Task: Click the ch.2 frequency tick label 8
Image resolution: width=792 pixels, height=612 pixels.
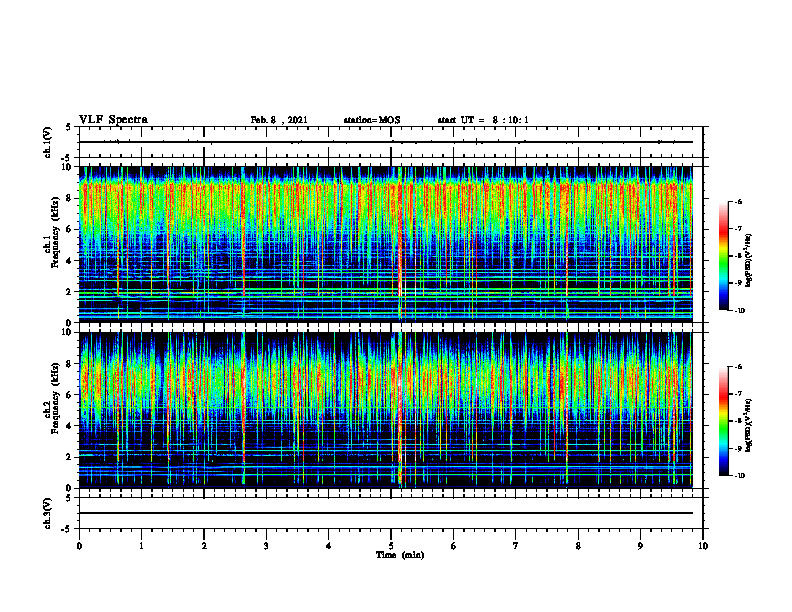Action: 69,364
